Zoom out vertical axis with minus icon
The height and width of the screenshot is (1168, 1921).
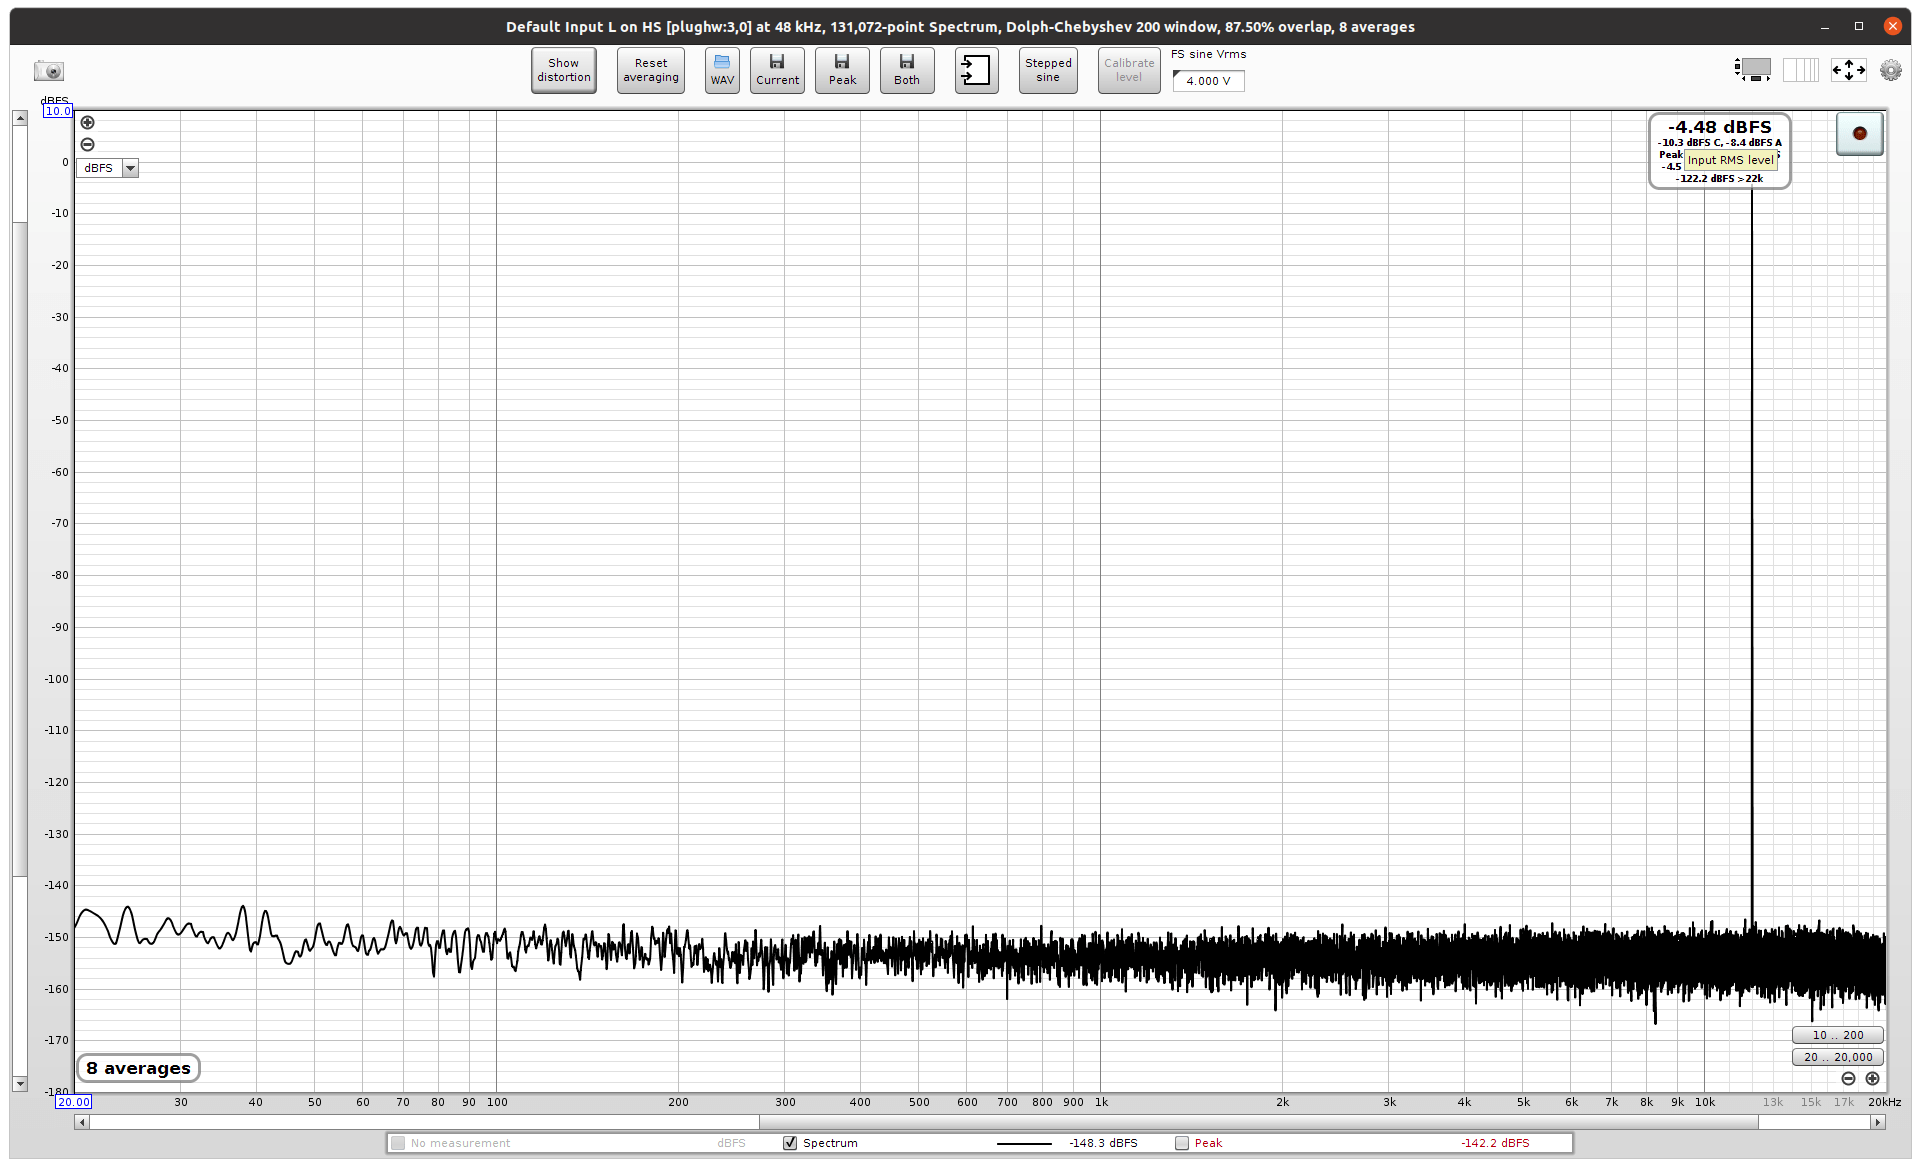(88, 145)
